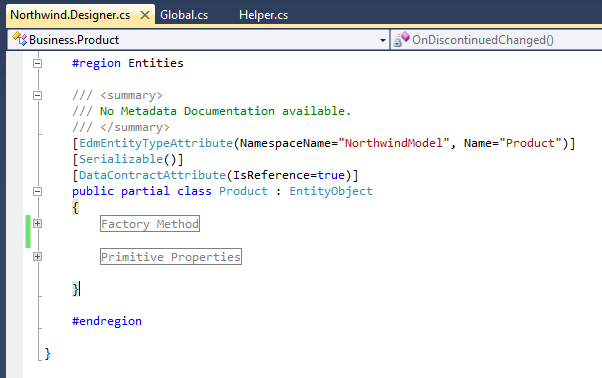
Task: Click the 'partial' keyword
Action: [145, 191]
